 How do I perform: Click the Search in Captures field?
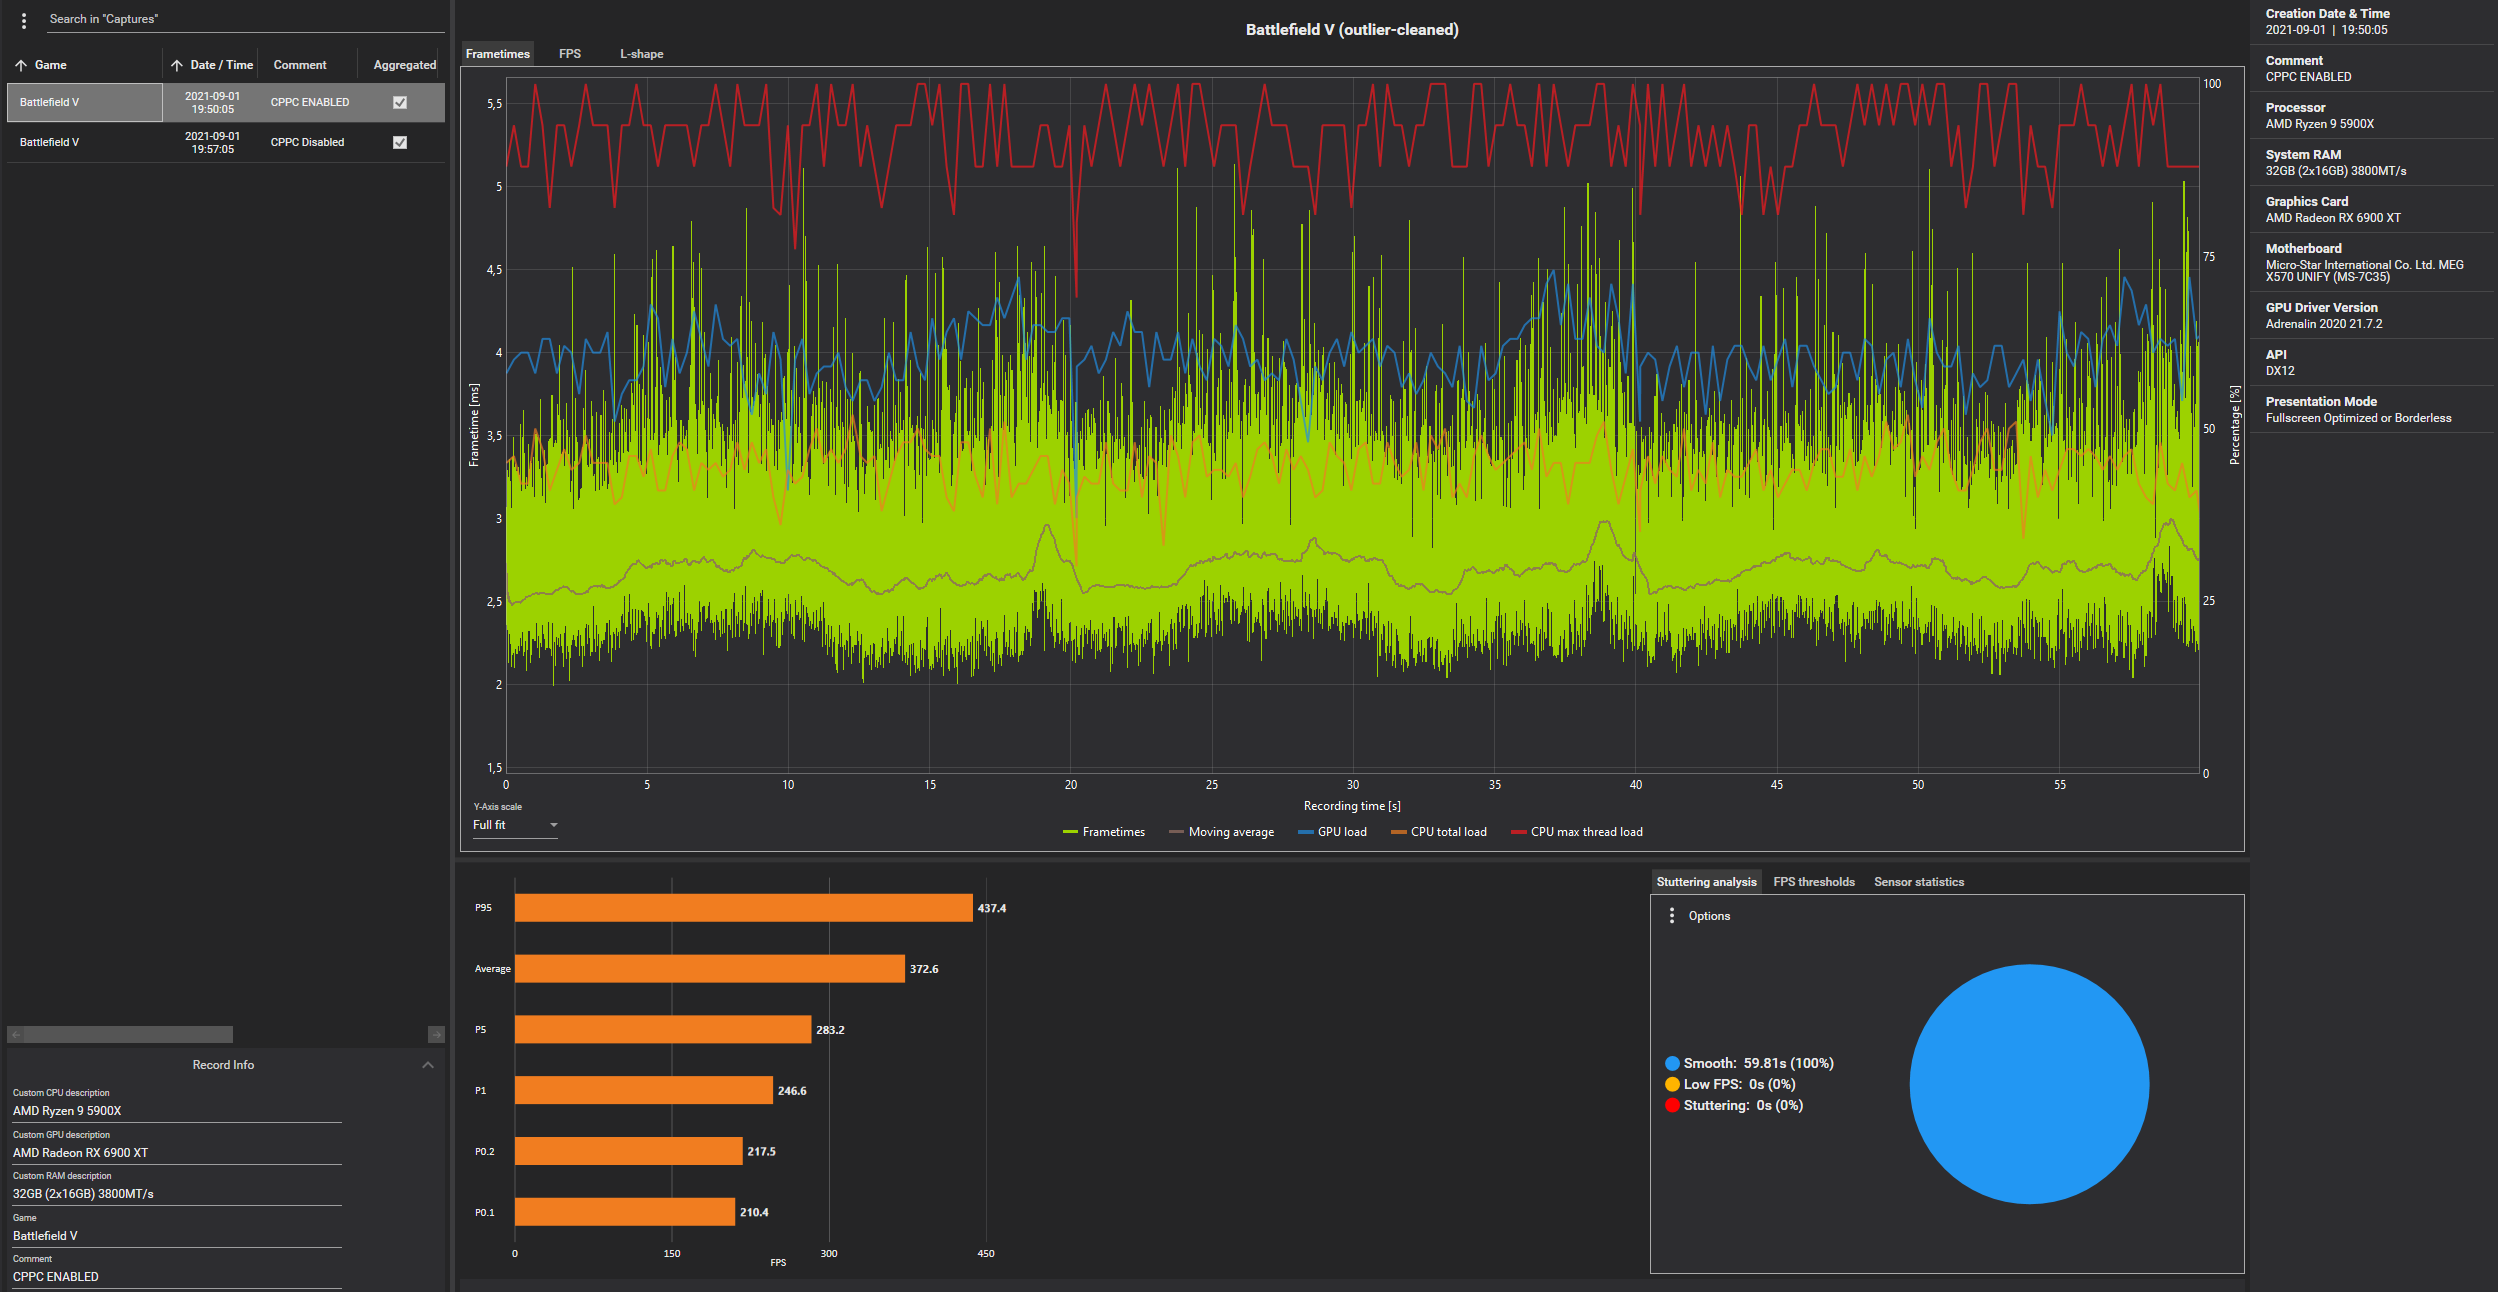point(240,19)
